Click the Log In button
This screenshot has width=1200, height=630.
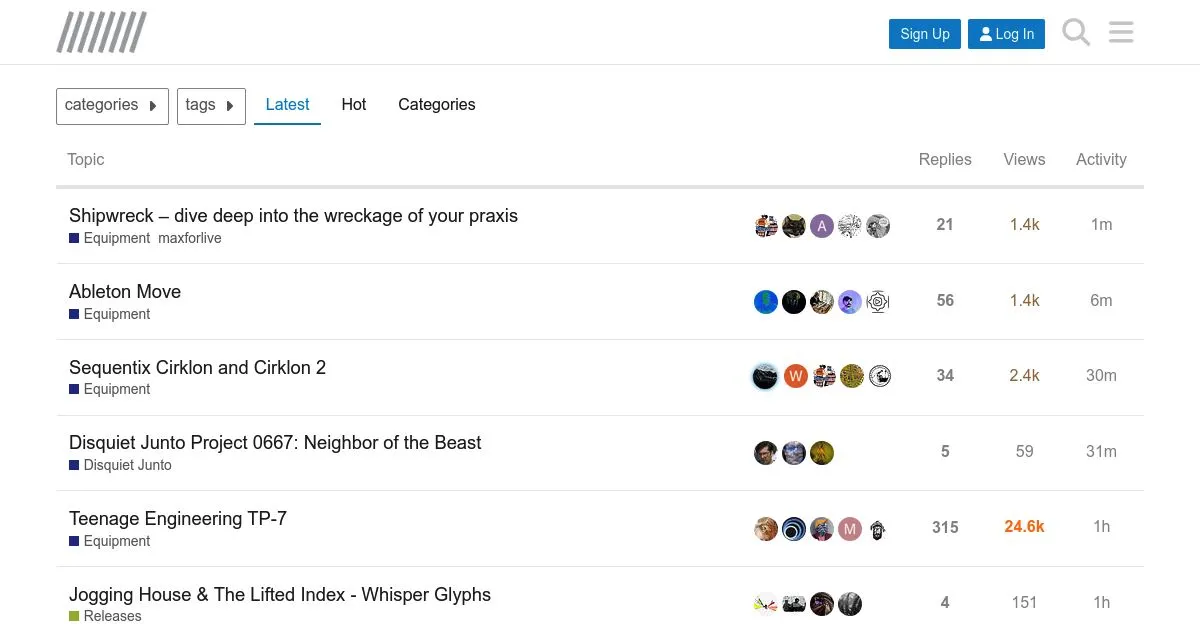(x=1006, y=34)
